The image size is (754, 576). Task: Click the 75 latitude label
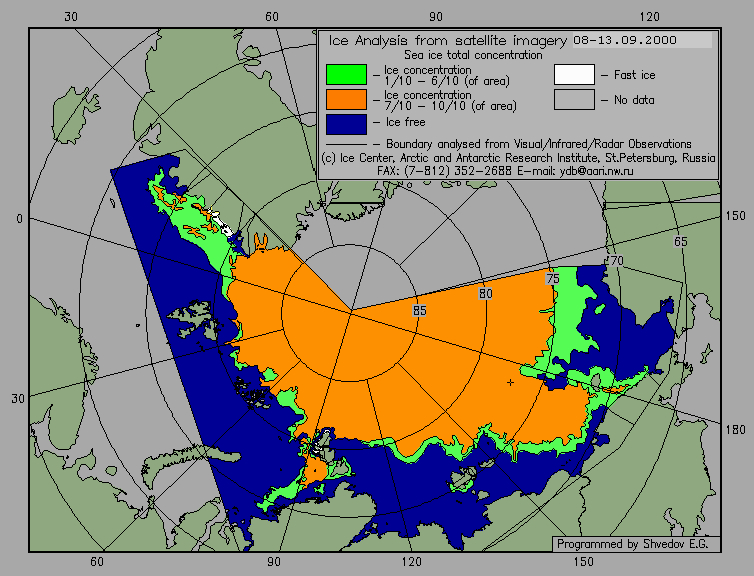click(553, 279)
